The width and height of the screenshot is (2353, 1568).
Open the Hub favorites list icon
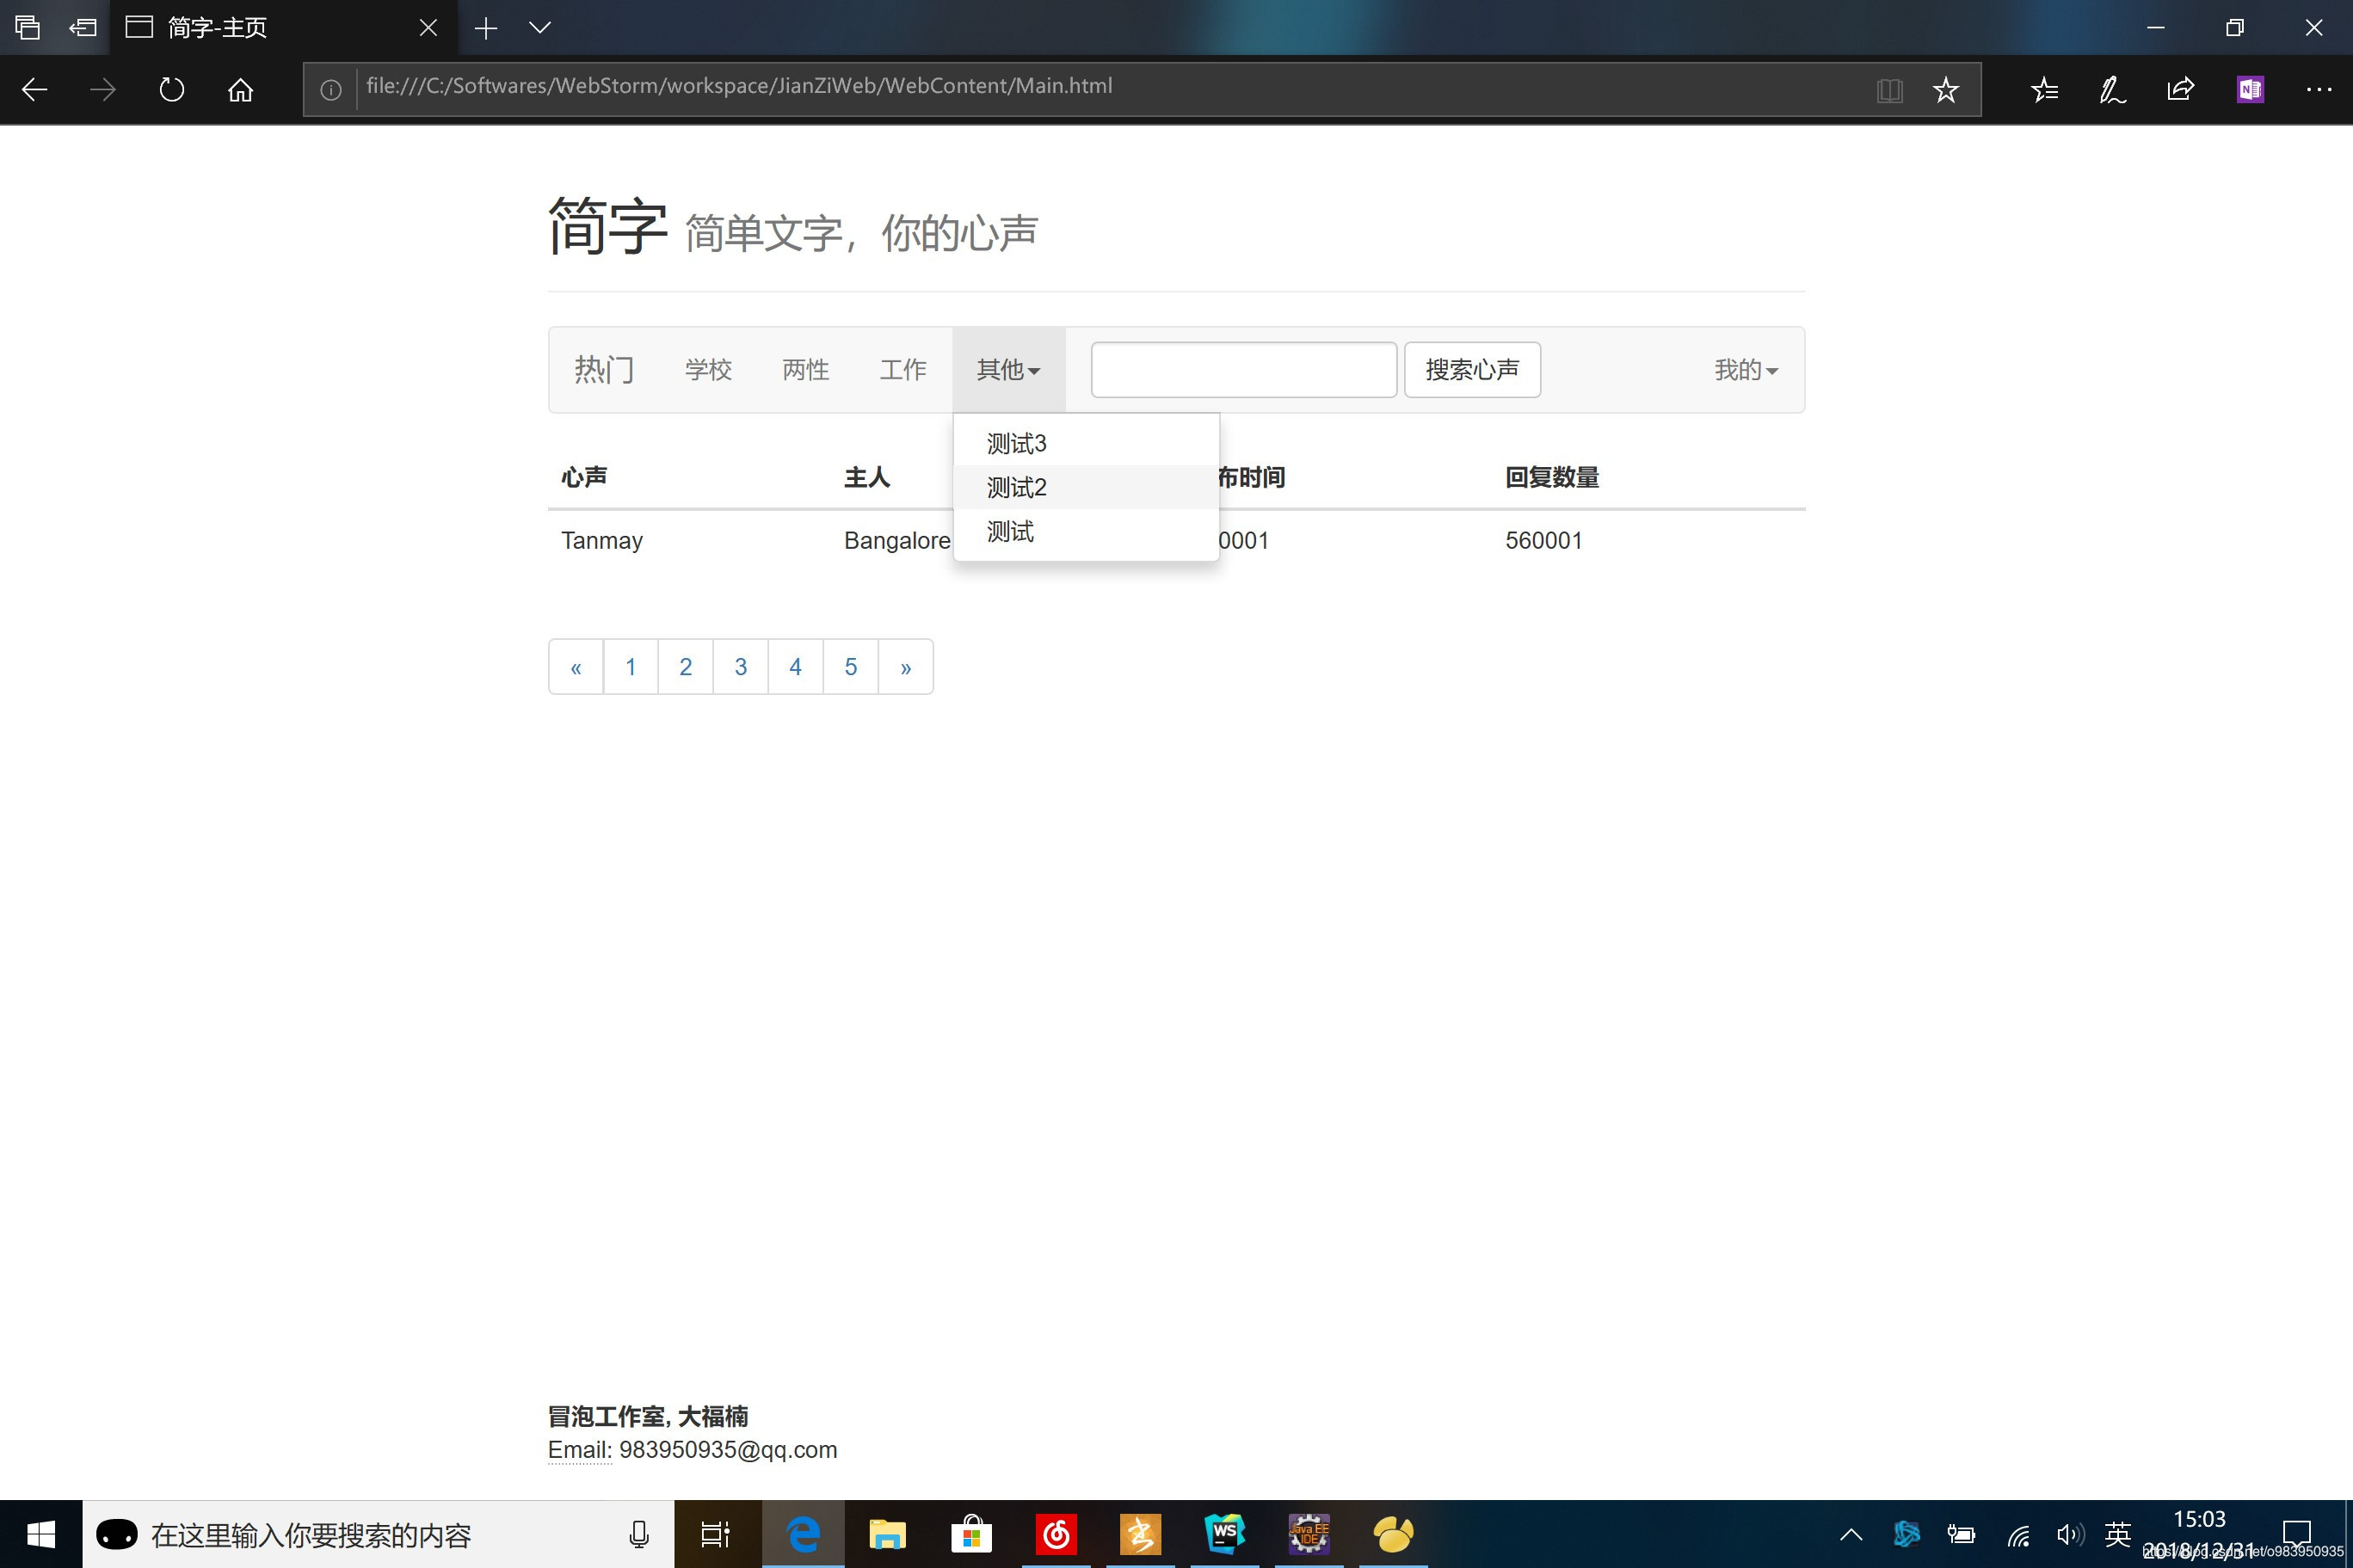(x=2045, y=89)
